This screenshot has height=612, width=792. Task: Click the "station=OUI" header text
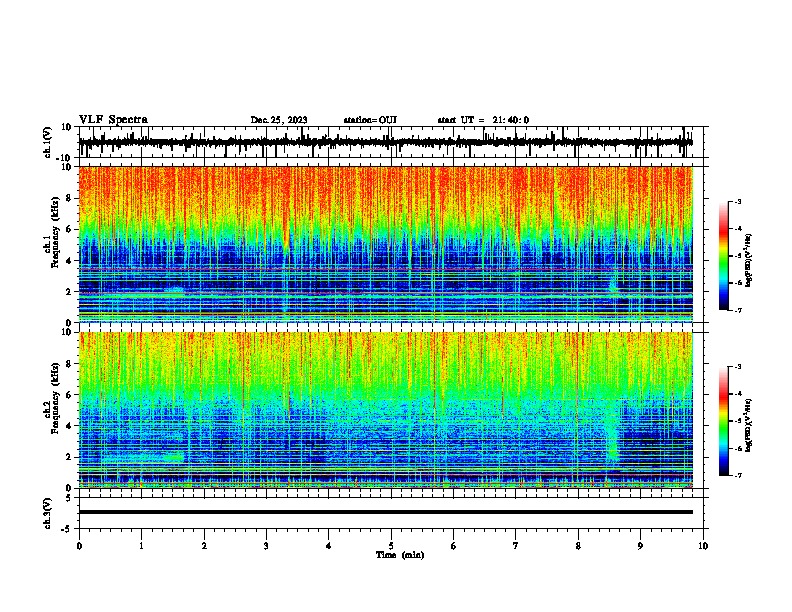[x=370, y=120]
